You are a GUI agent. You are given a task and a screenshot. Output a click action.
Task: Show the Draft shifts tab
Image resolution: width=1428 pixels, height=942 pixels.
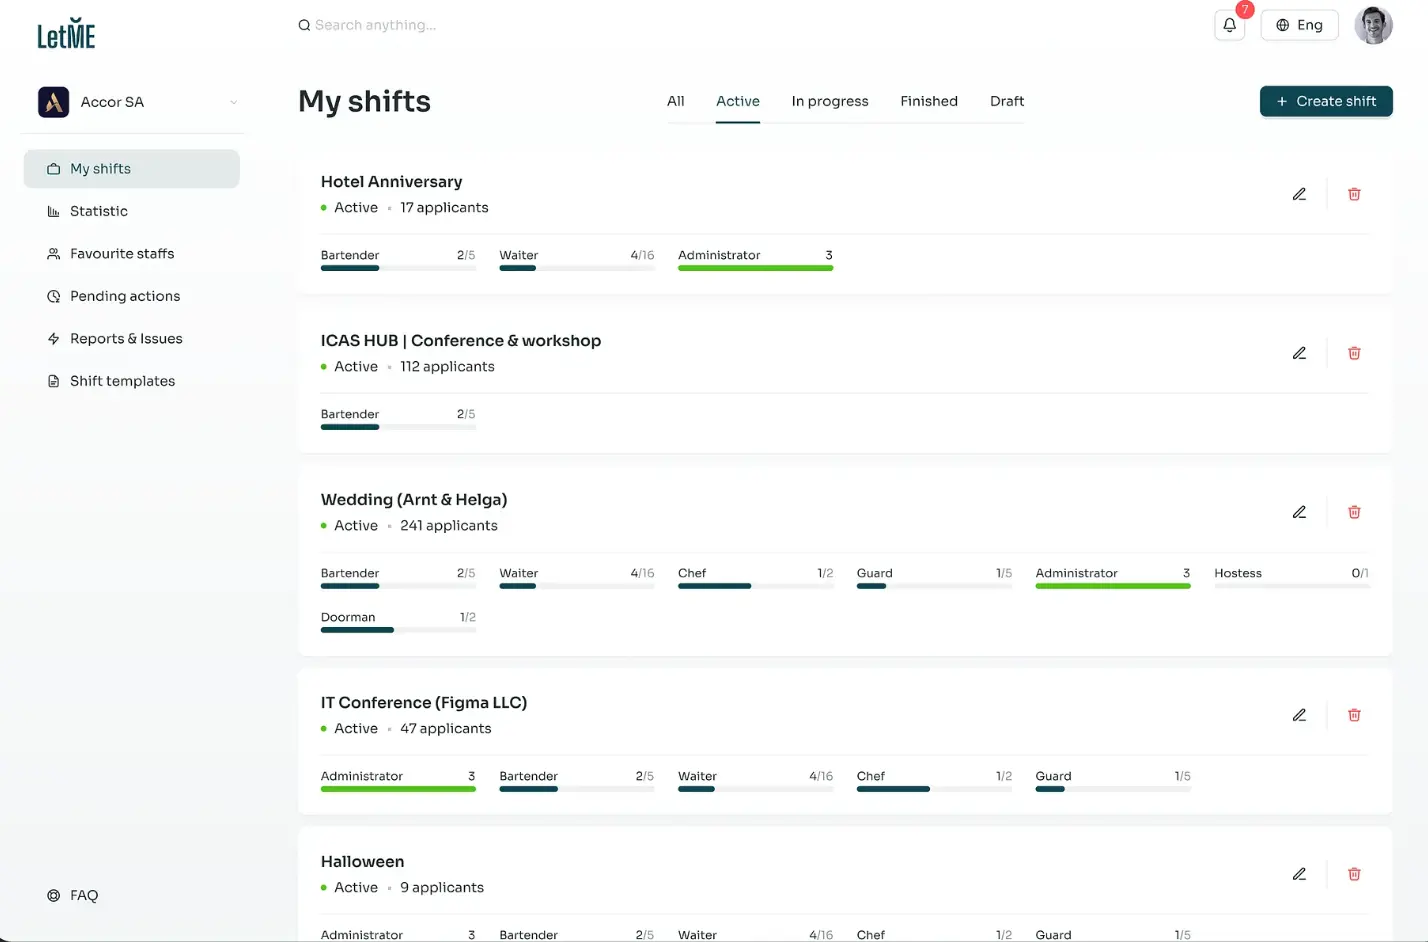(x=1006, y=101)
